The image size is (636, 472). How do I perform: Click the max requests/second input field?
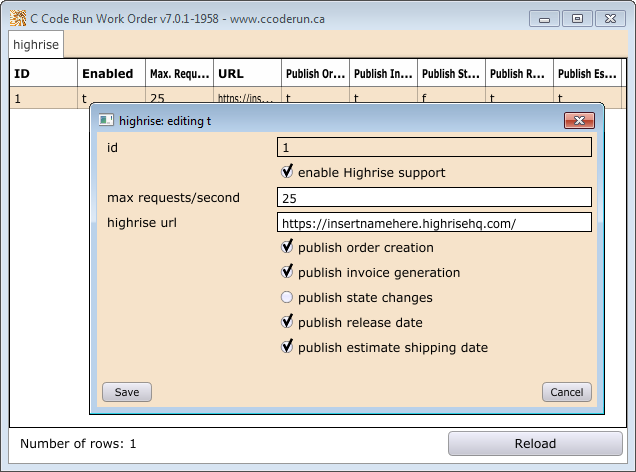(434, 197)
